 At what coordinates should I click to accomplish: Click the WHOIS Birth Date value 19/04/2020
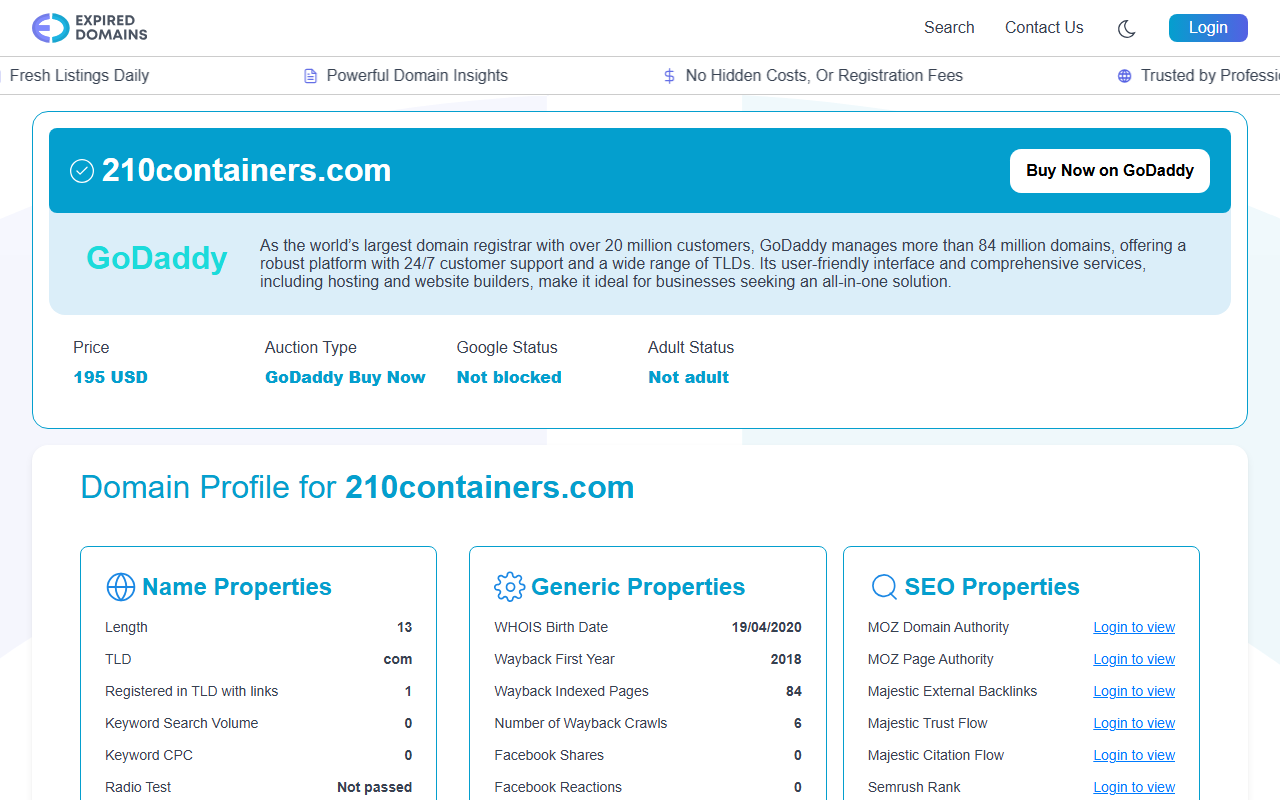[766, 627]
